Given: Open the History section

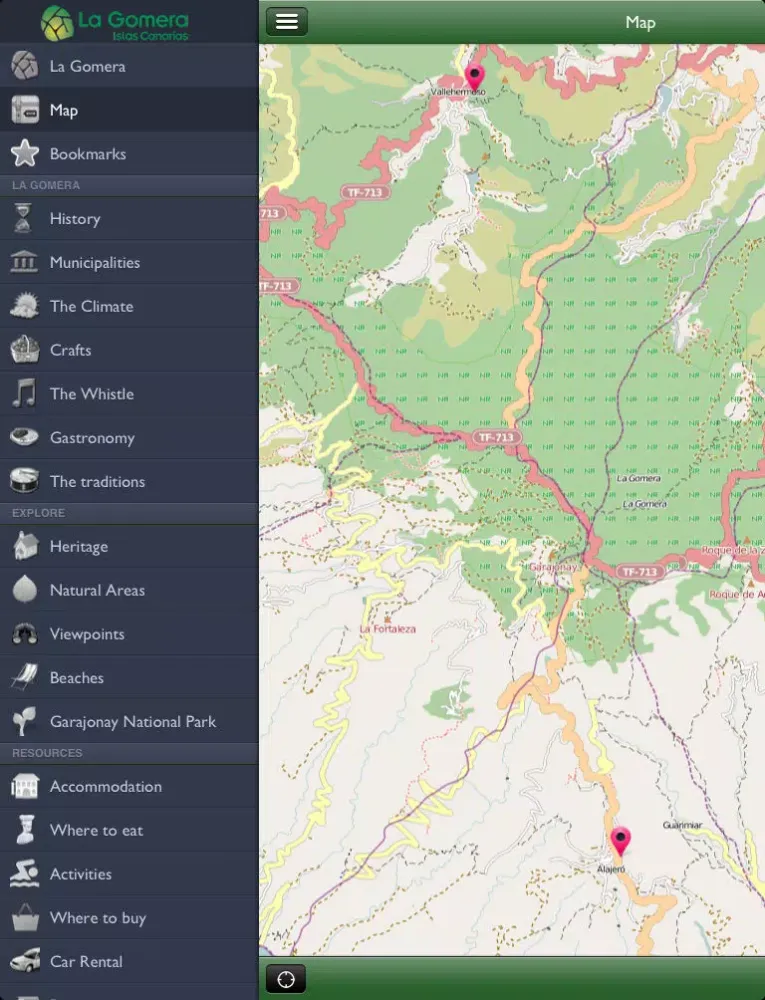Looking at the screenshot, I should pyautogui.click(x=129, y=218).
